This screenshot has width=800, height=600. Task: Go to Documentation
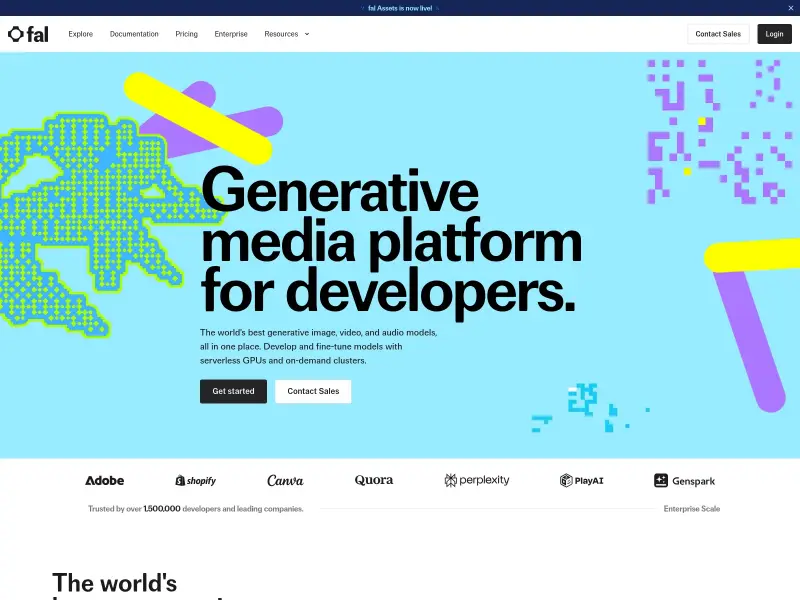point(134,34)
